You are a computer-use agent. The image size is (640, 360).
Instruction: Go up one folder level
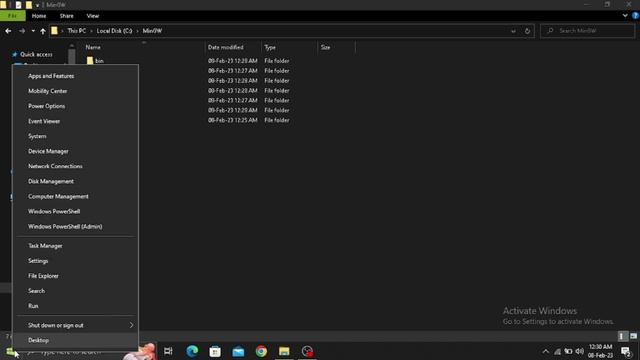43,31
